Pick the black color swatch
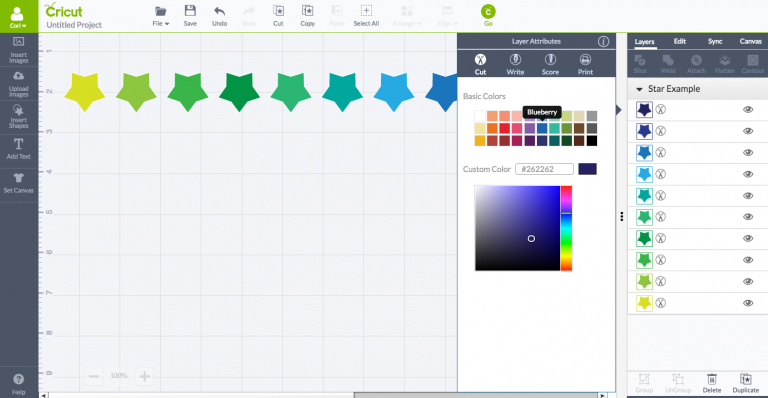This screenshot has height=398, width=768. [592, 141]
